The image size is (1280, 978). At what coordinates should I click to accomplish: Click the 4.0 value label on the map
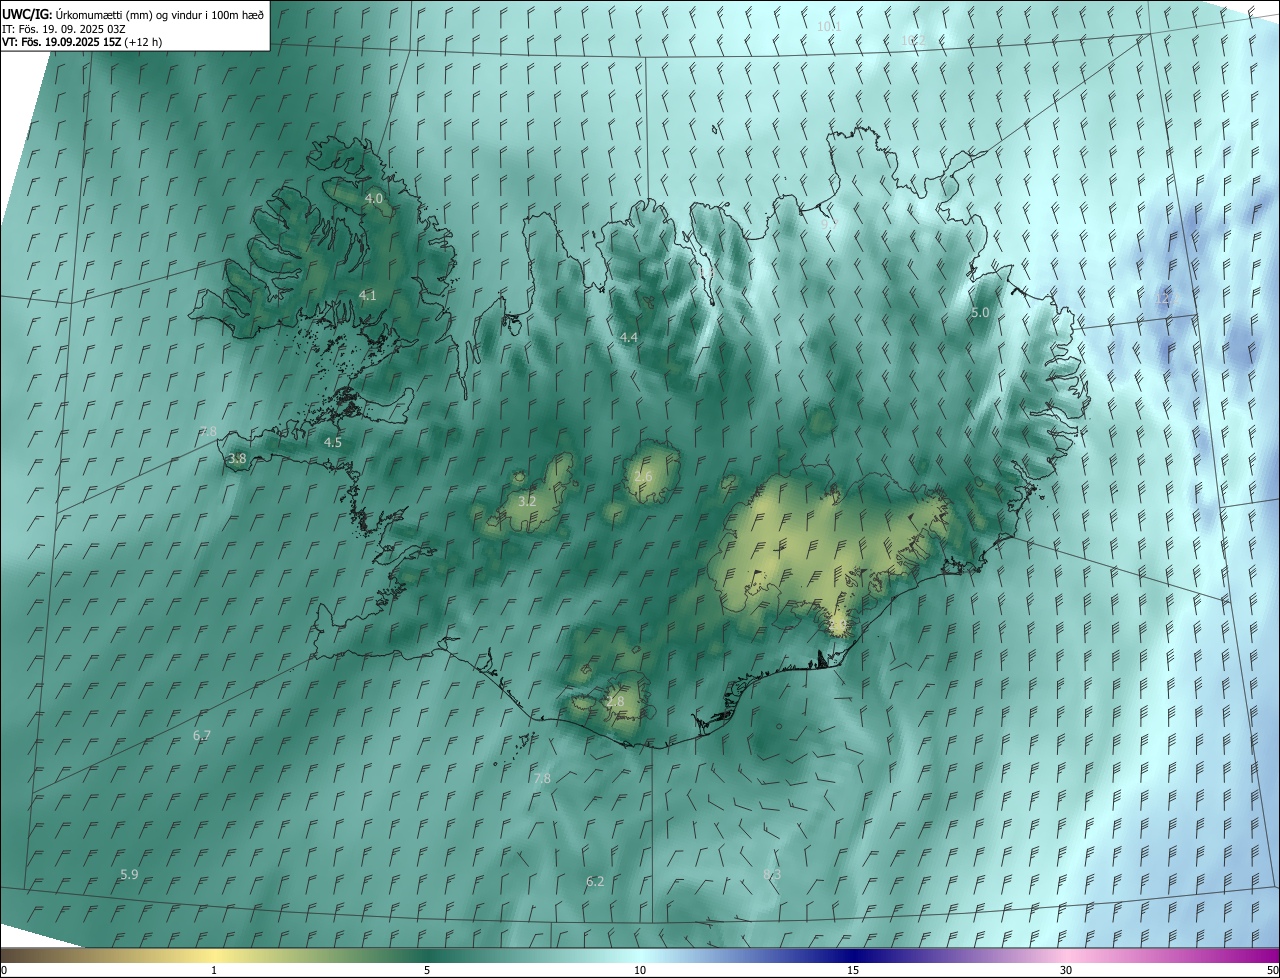click(x=373, y=199)
